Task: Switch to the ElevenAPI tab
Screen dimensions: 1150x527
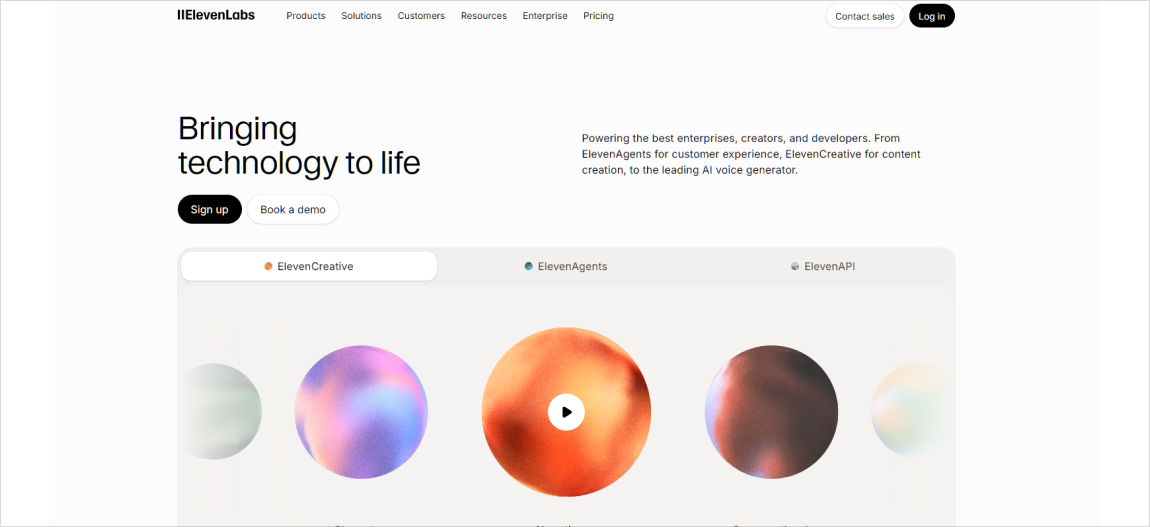Action: [823, 266]
